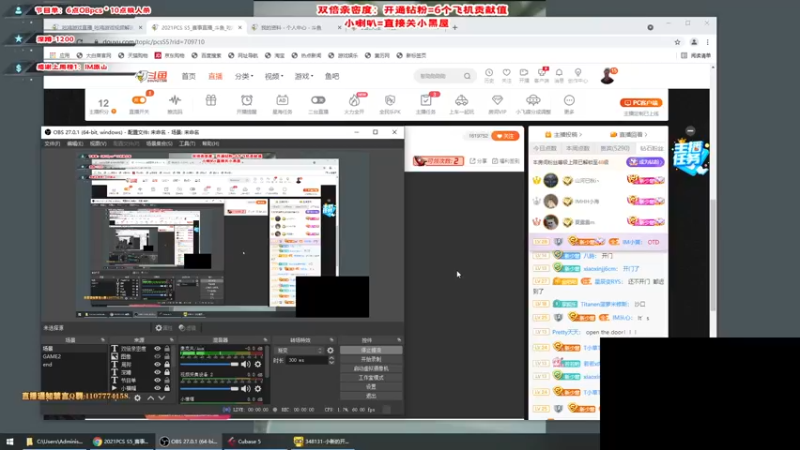Open the 火力全开 flame icon

(354, 101)
